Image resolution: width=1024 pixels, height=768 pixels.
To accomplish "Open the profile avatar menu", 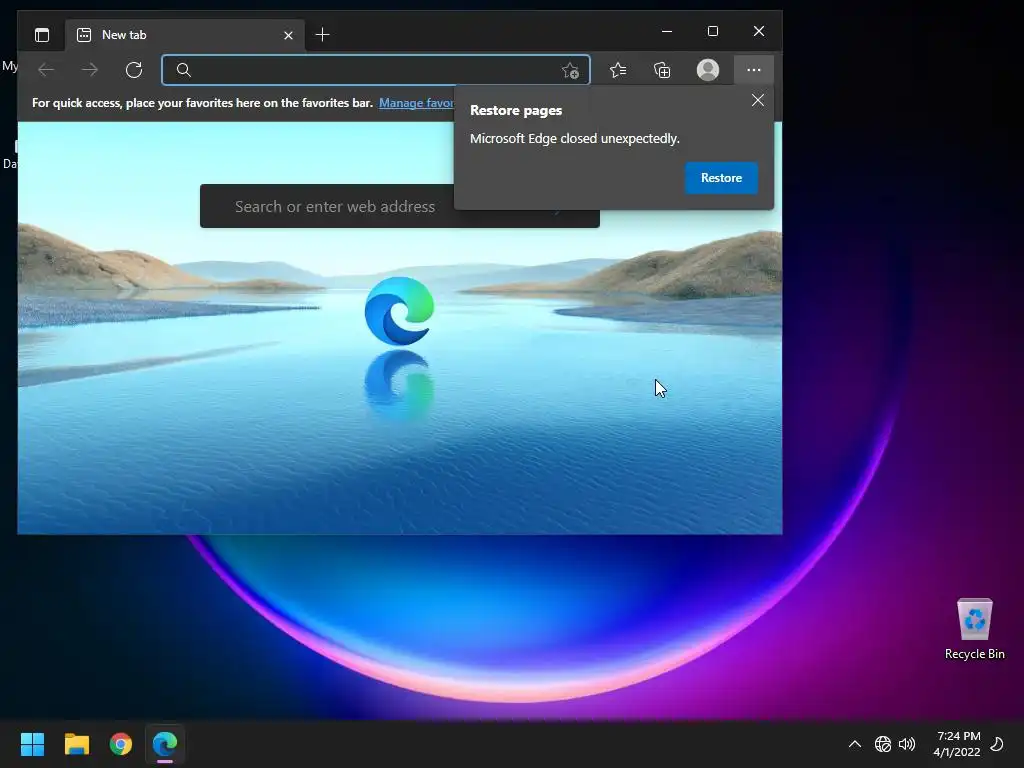I will coord(708,70).
